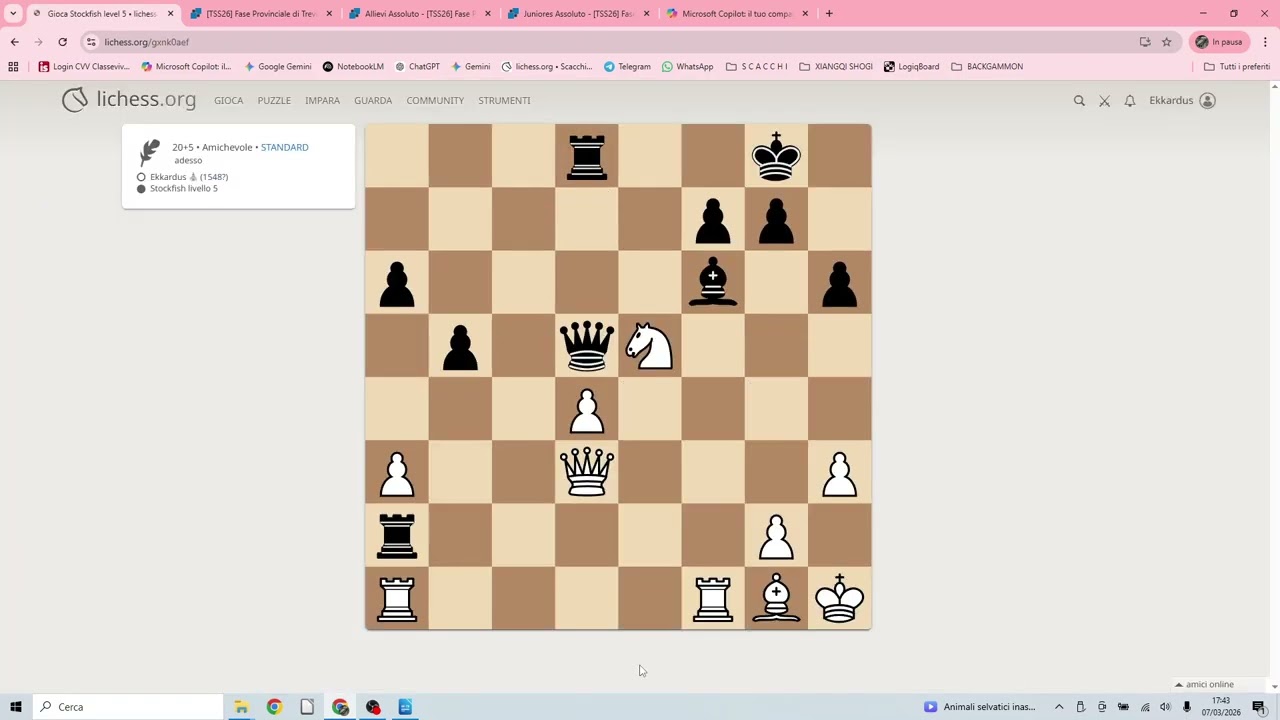Open the Google Gemini bookmark
Image resolution: width=1280 pixels, height=720 pixels.
(278, 67)
